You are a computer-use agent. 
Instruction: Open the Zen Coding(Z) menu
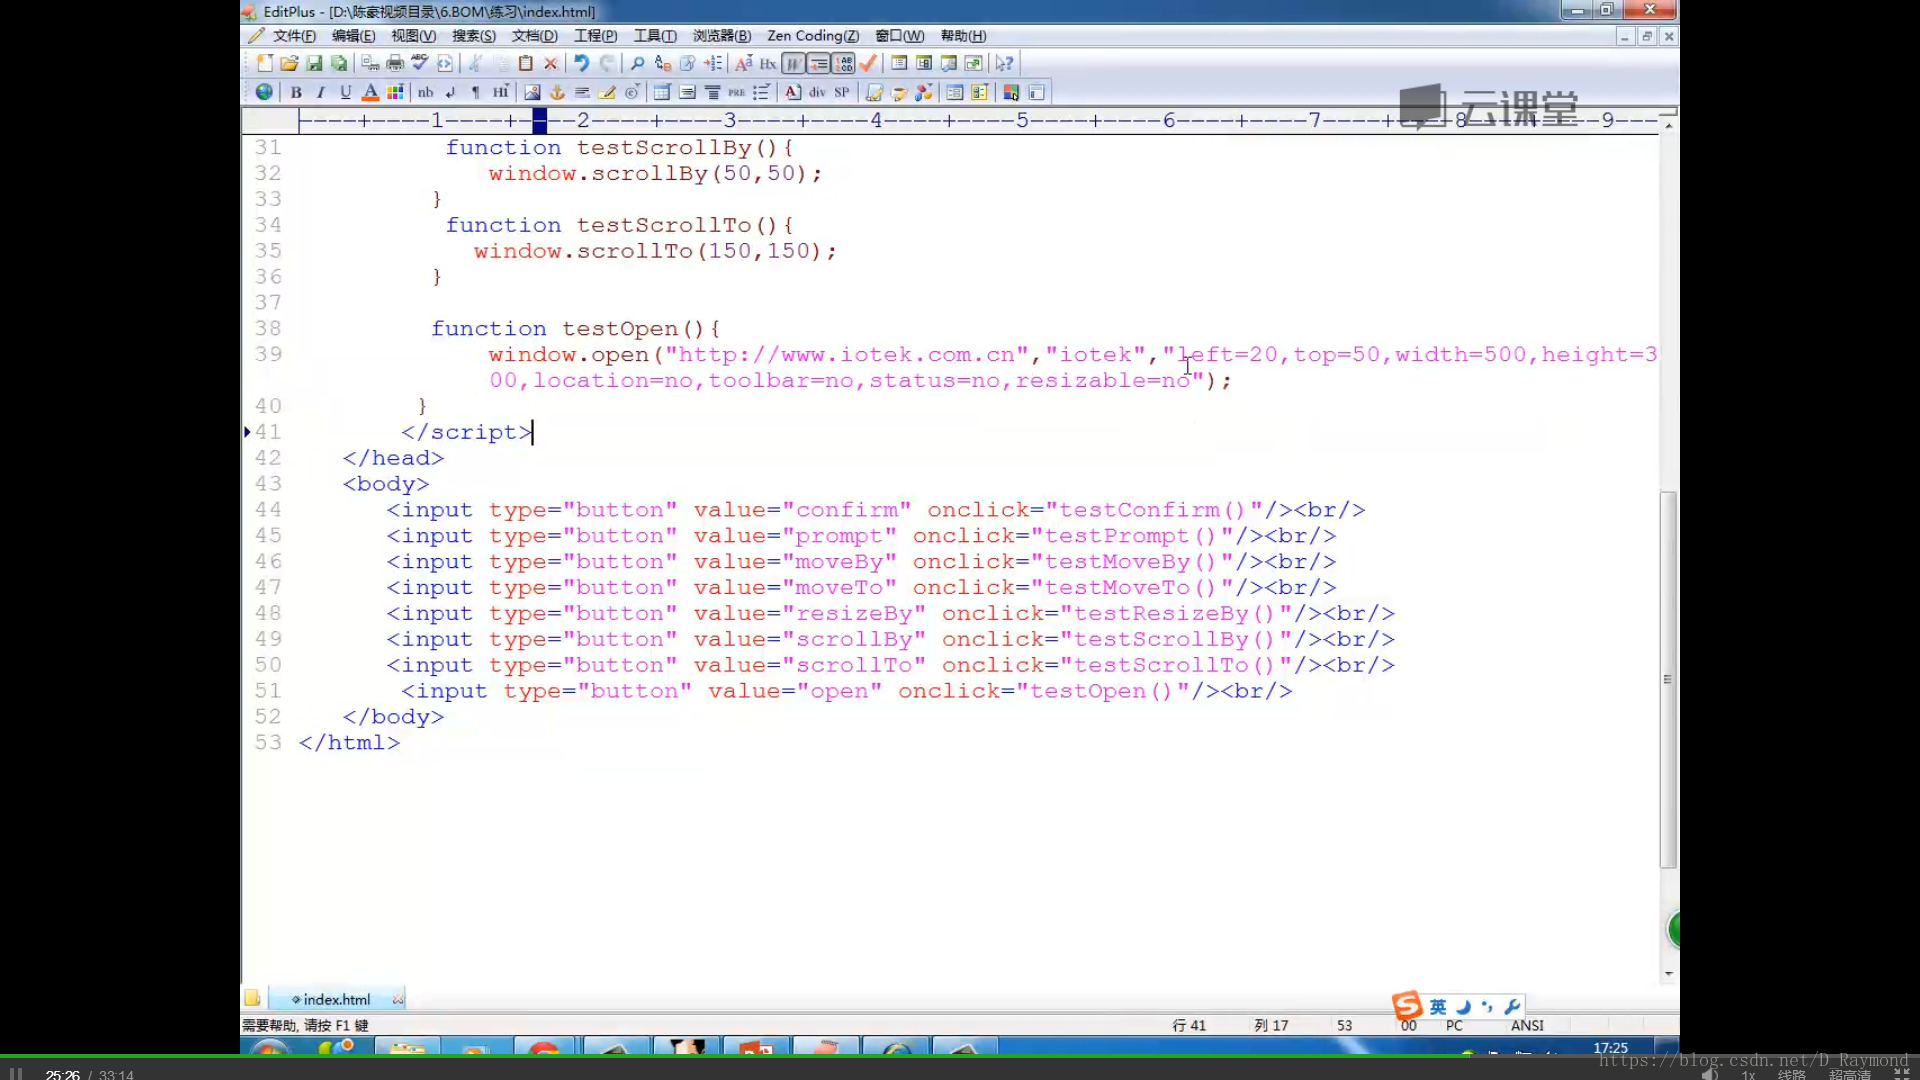(812, 36)
